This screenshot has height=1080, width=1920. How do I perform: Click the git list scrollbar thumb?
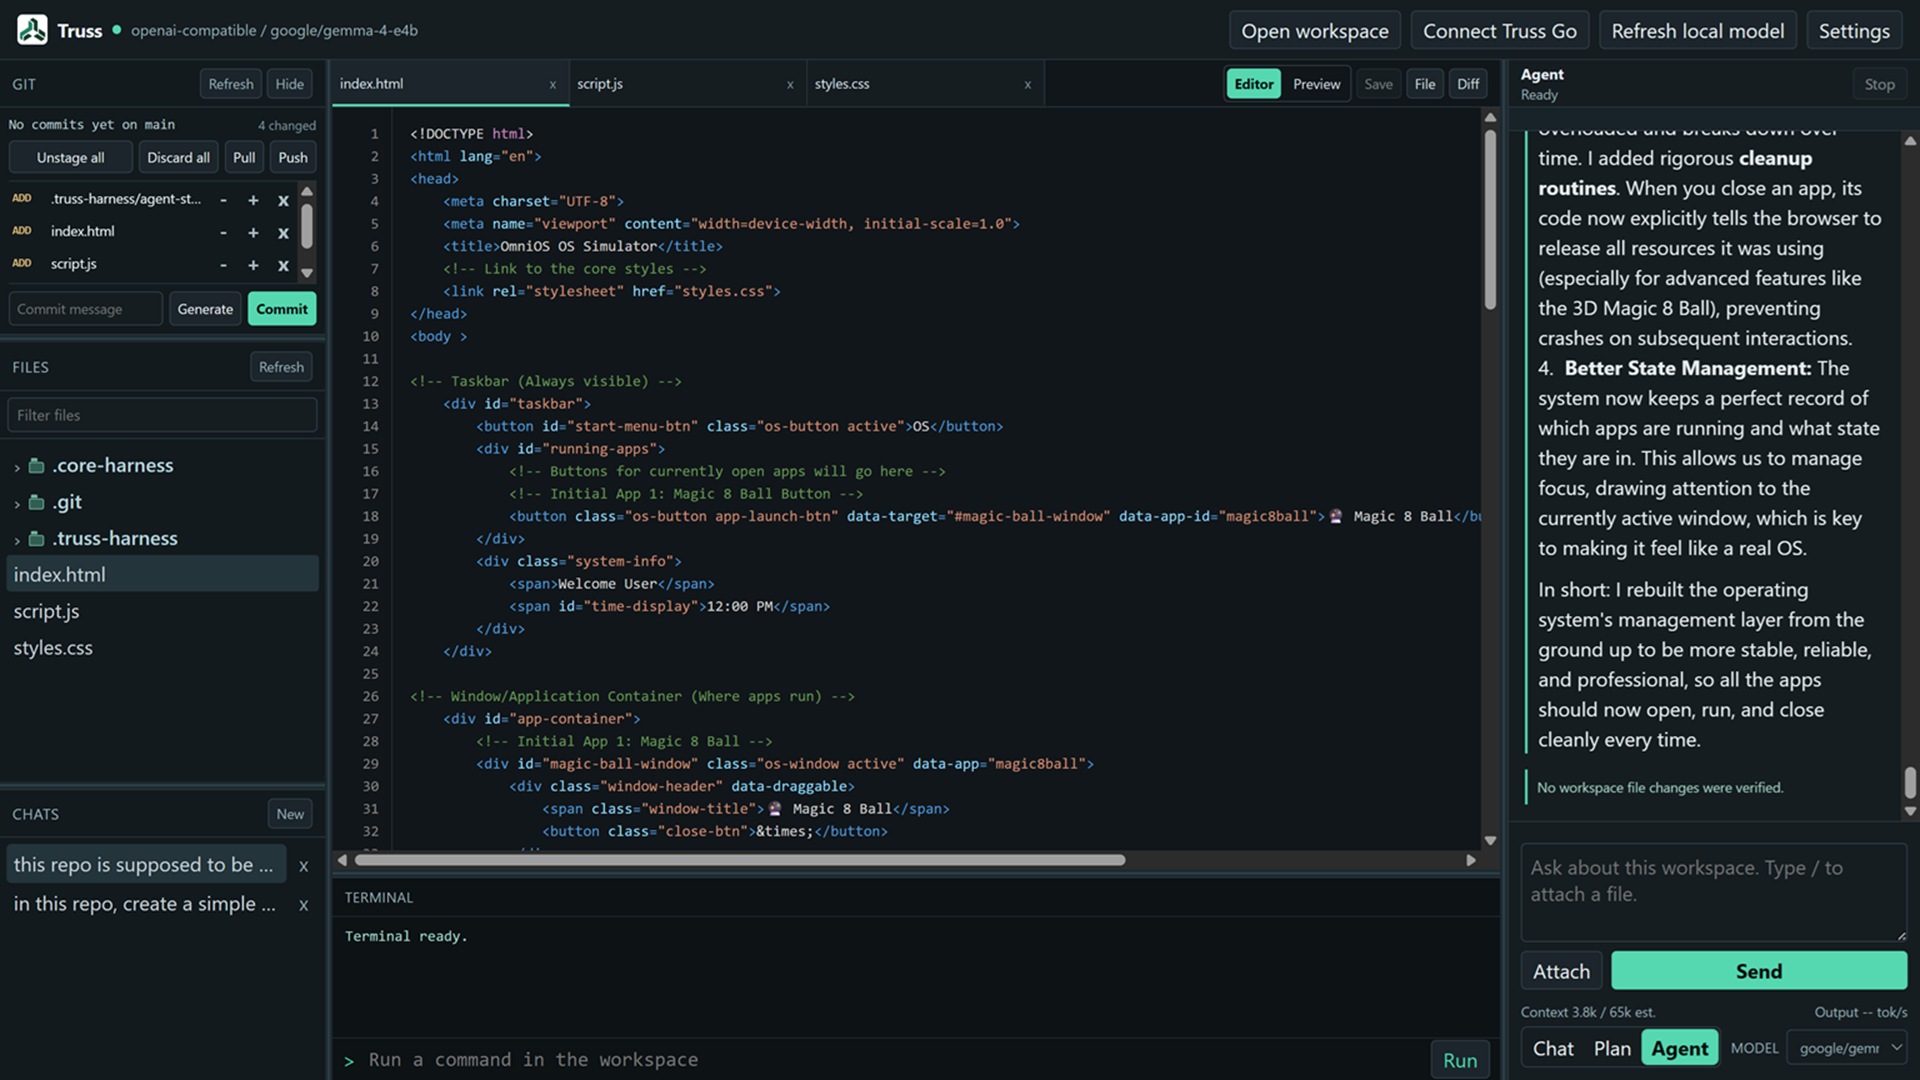coord(307,225)
